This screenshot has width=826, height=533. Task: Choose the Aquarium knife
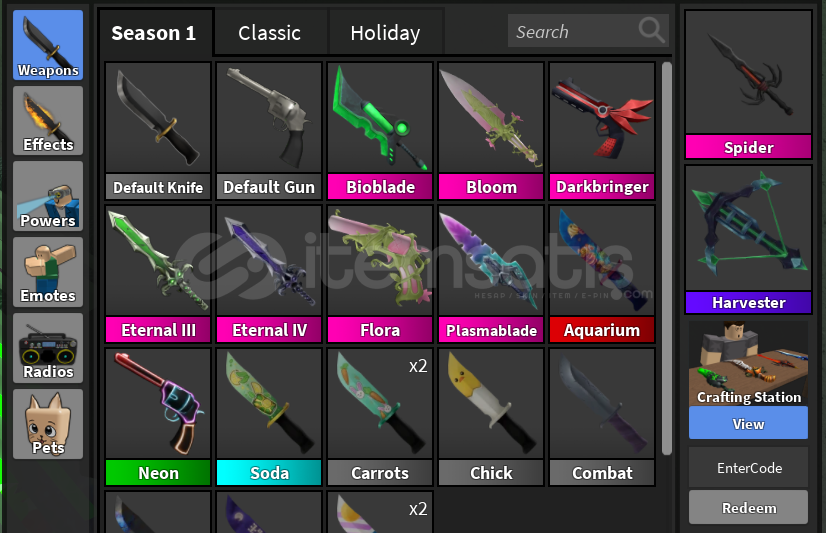tap(602, 274)
